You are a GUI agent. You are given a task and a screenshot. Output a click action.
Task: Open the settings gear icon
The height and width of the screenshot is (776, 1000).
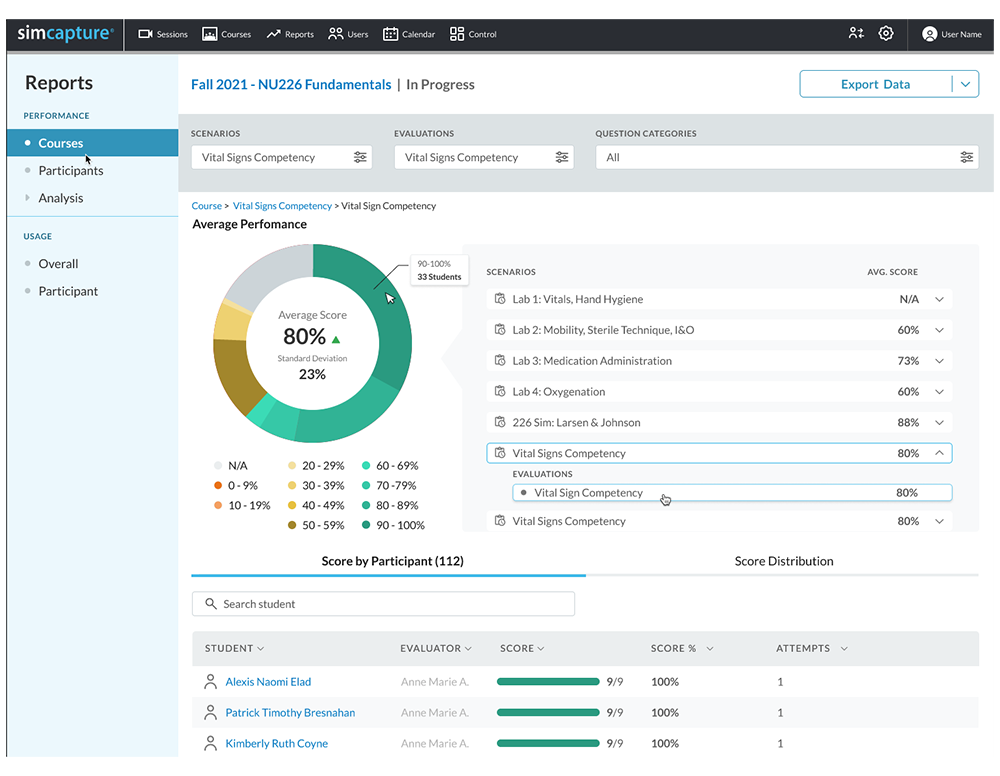tap(886, 33)
